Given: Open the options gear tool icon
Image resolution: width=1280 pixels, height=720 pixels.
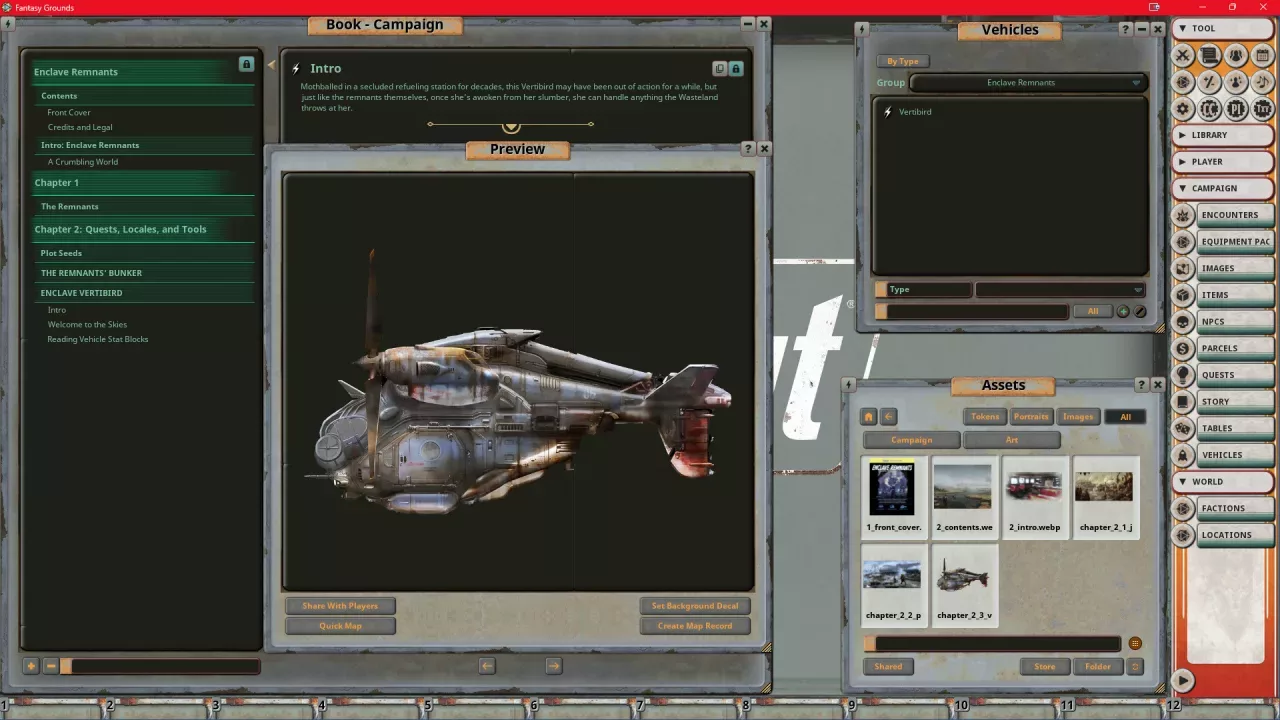Looking at the screenshot, I should pyautogui.click(x=1183, y=108).
